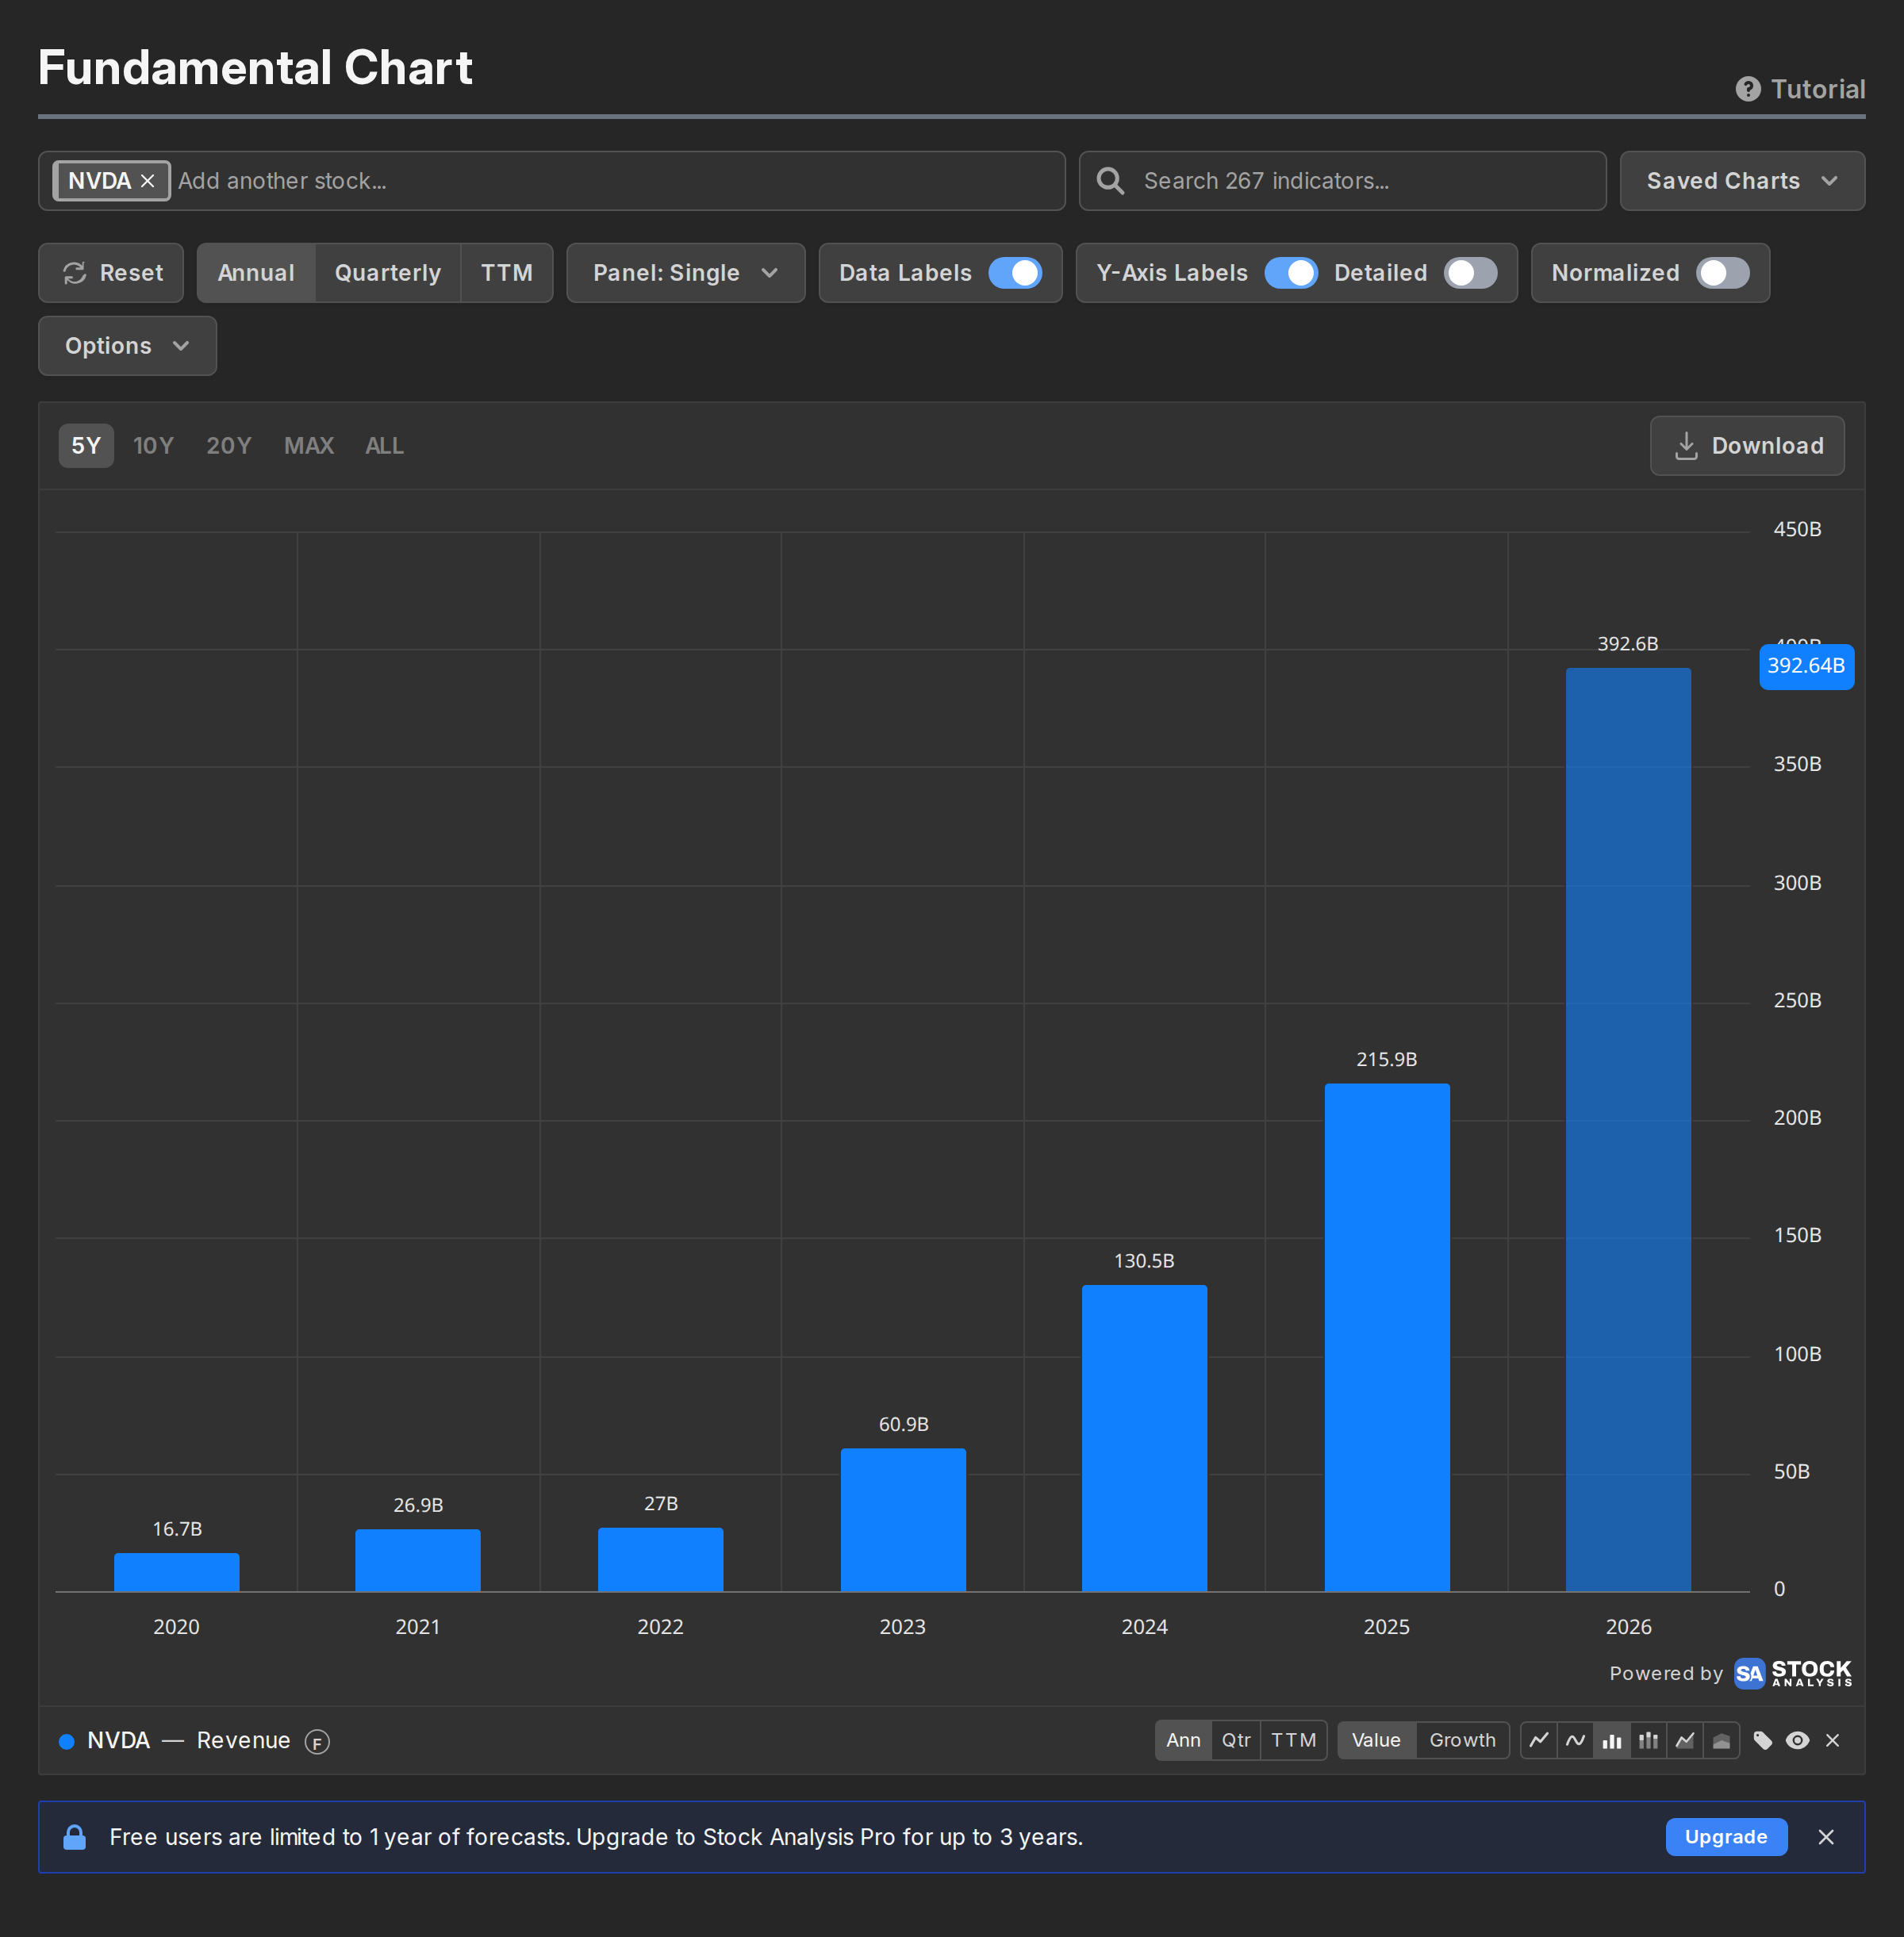Click the Download button
The image size is (1904, 1937).
(x=1747, y=446)
